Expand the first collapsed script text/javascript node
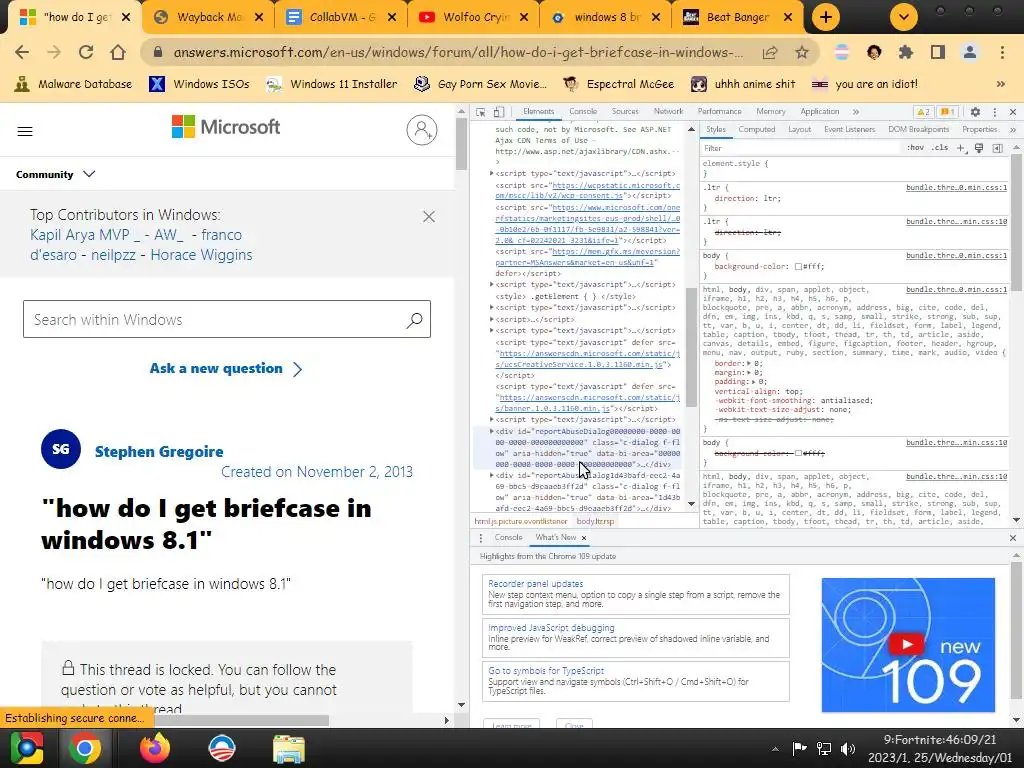Viewport: 1024px width, 768px height. 492,174
